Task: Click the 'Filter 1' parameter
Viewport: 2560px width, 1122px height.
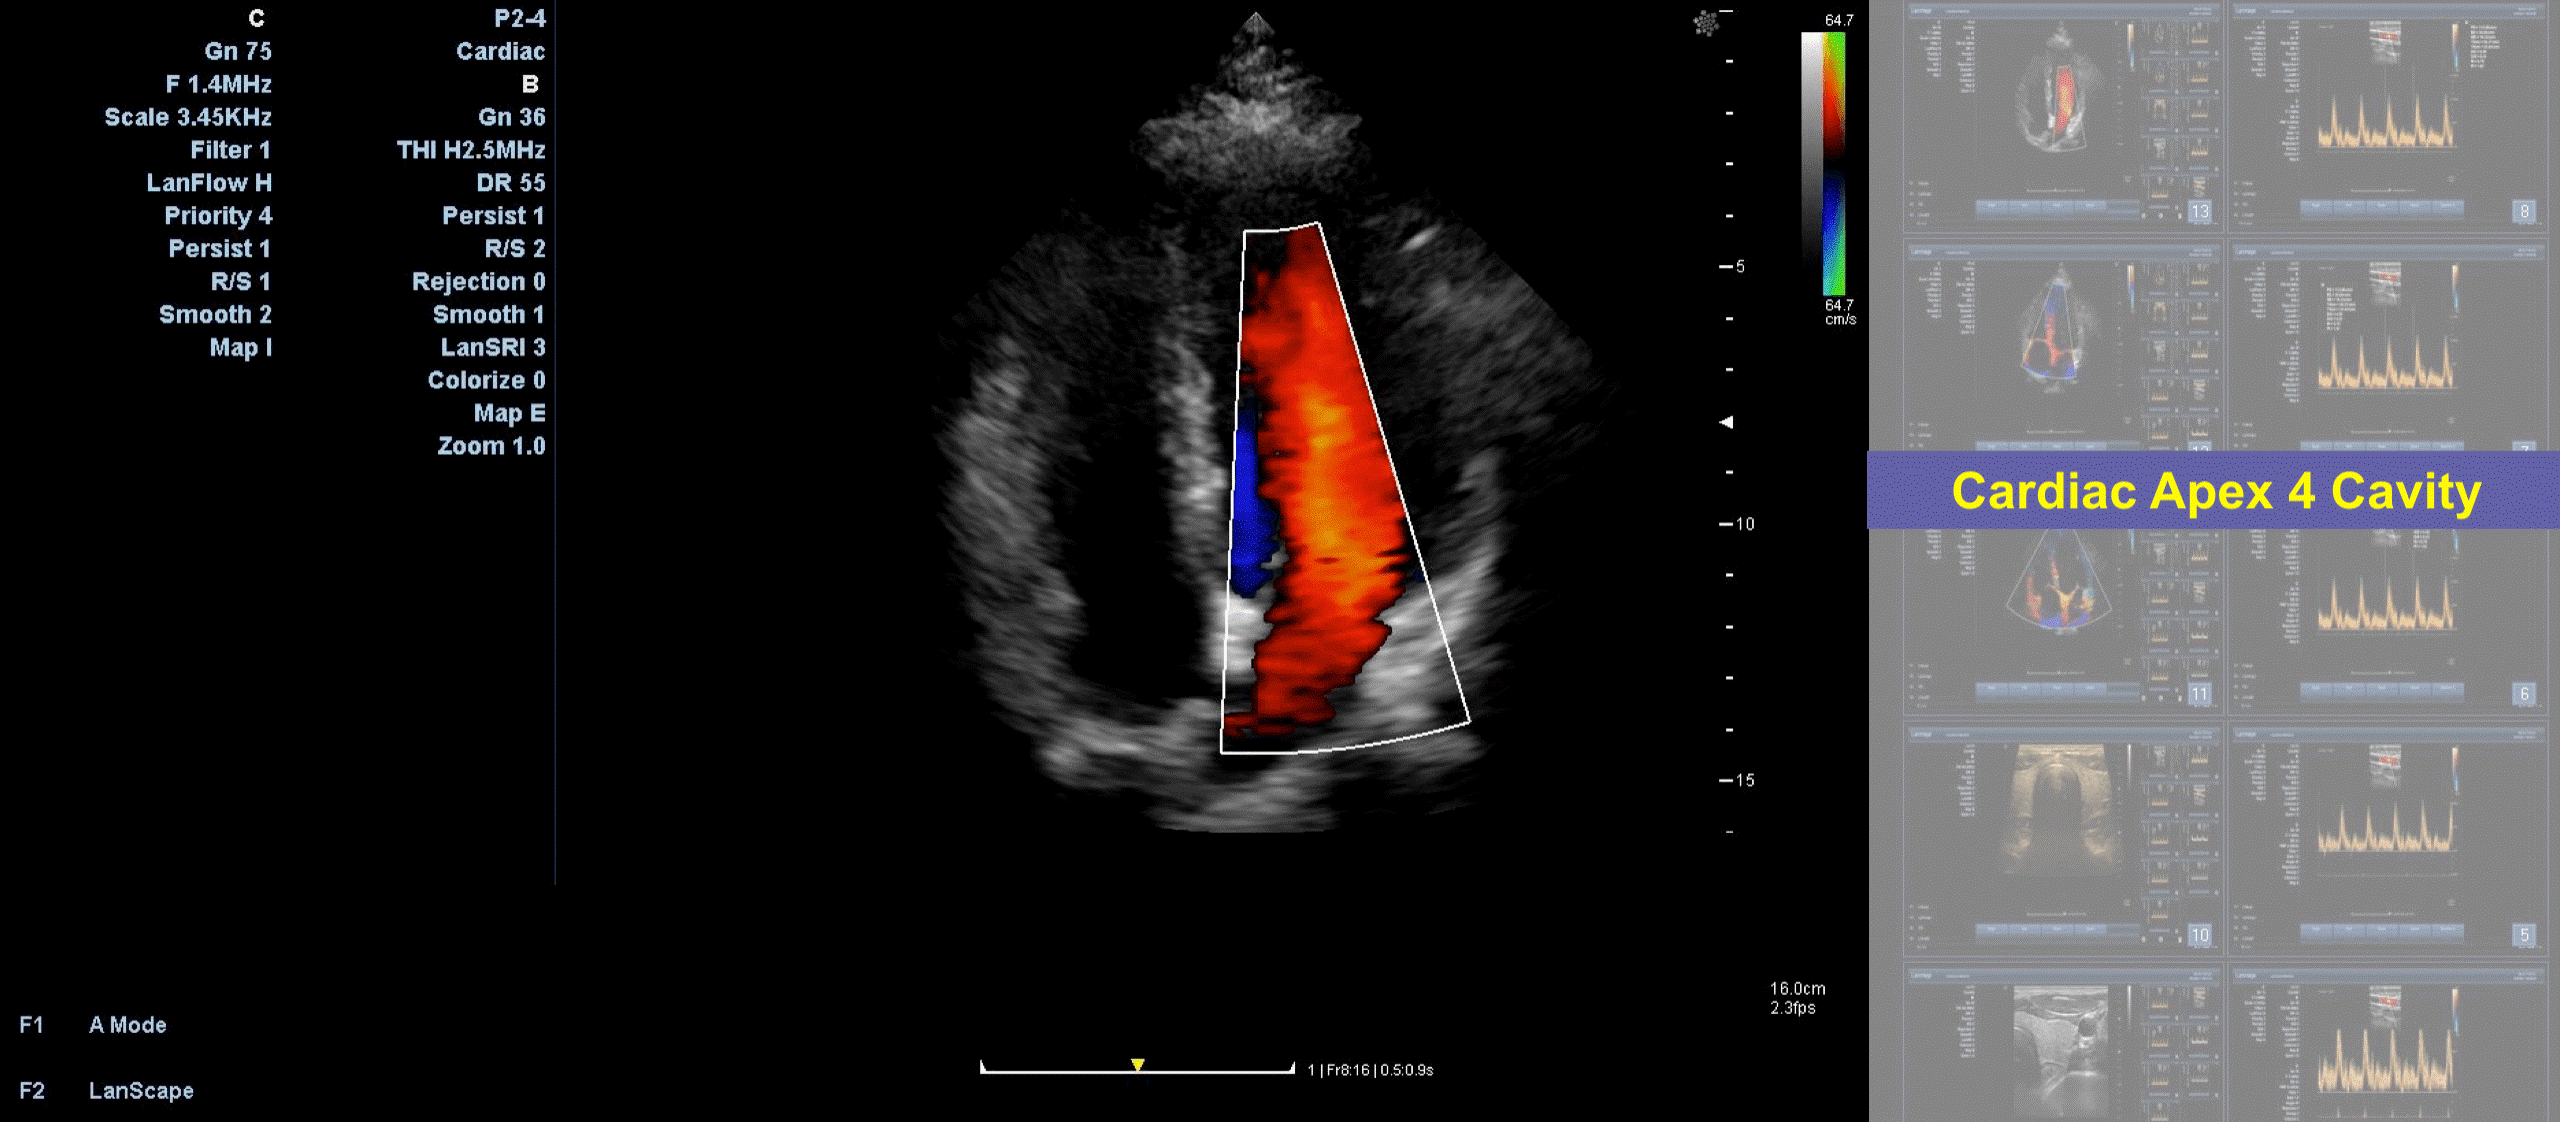Action: (x=231, y=150)
